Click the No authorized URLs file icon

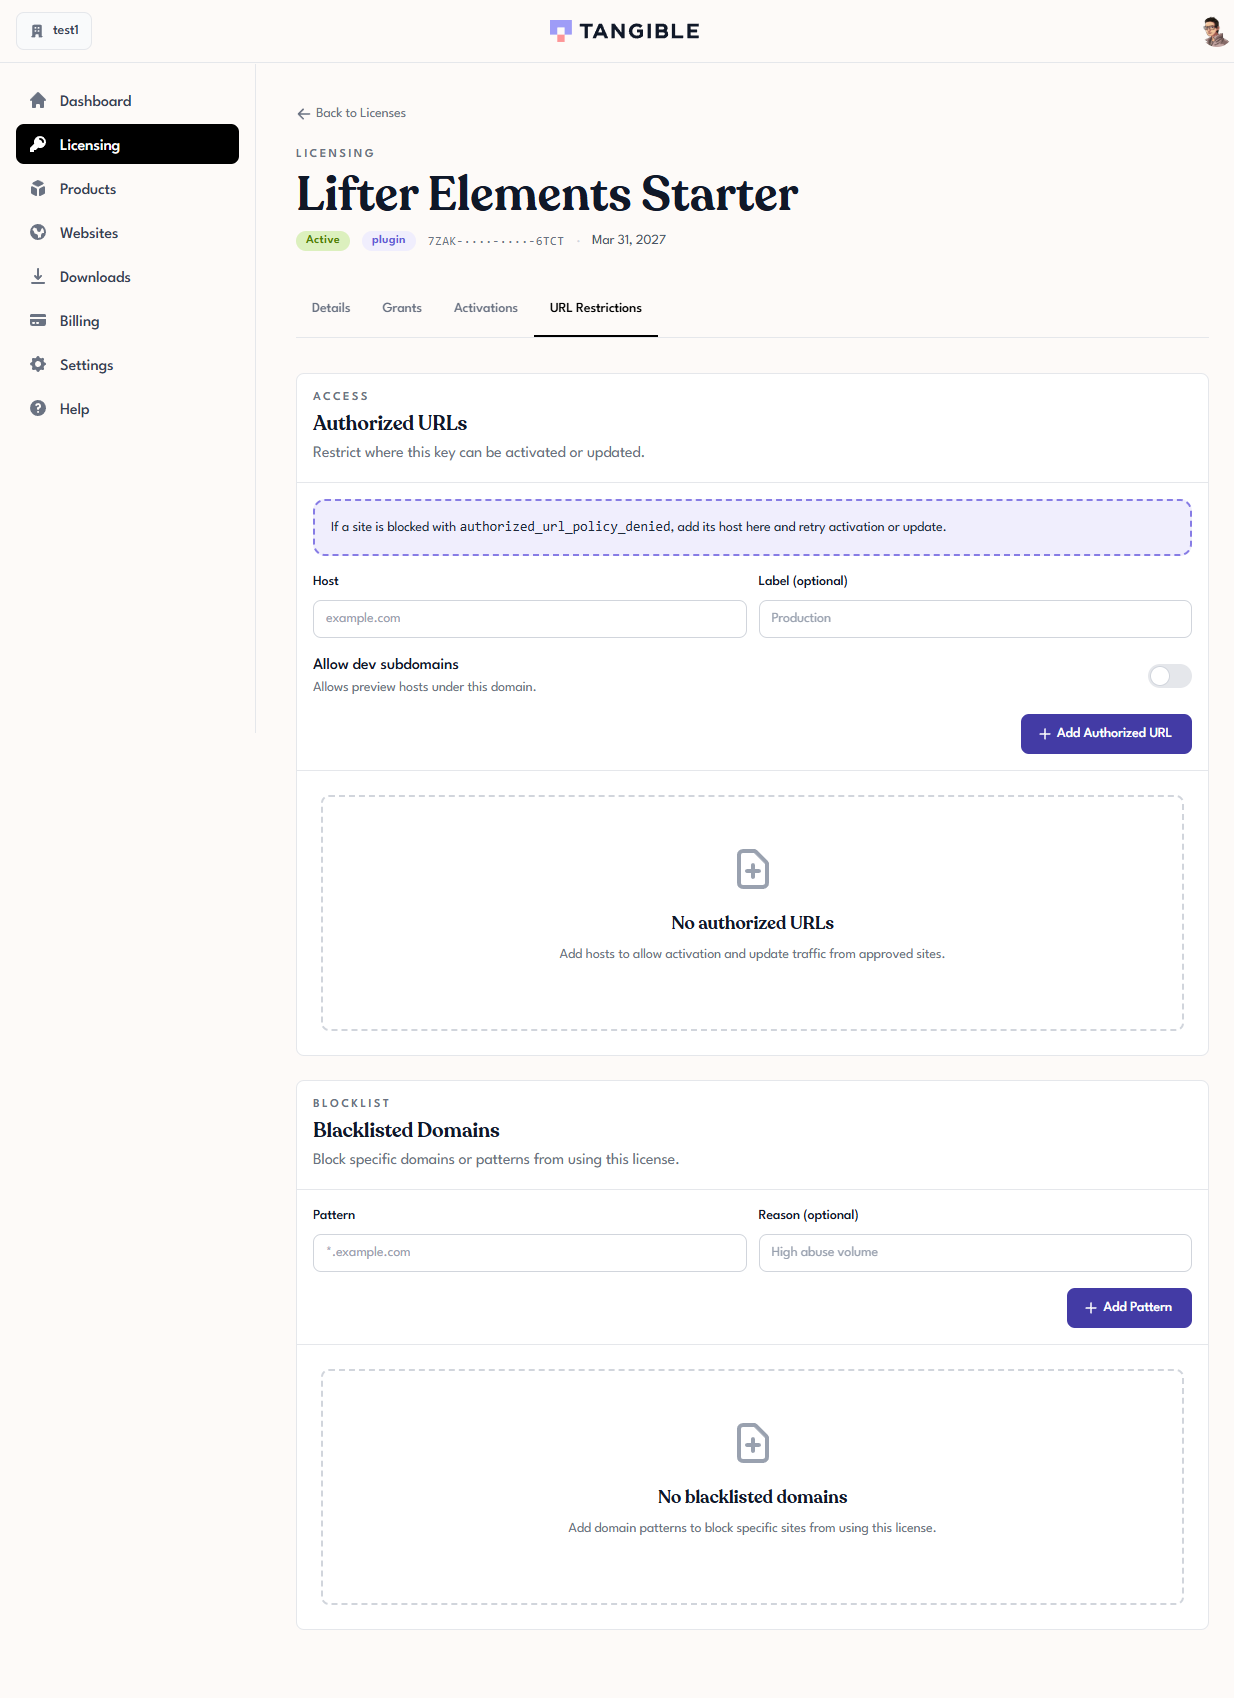[753, 869]
